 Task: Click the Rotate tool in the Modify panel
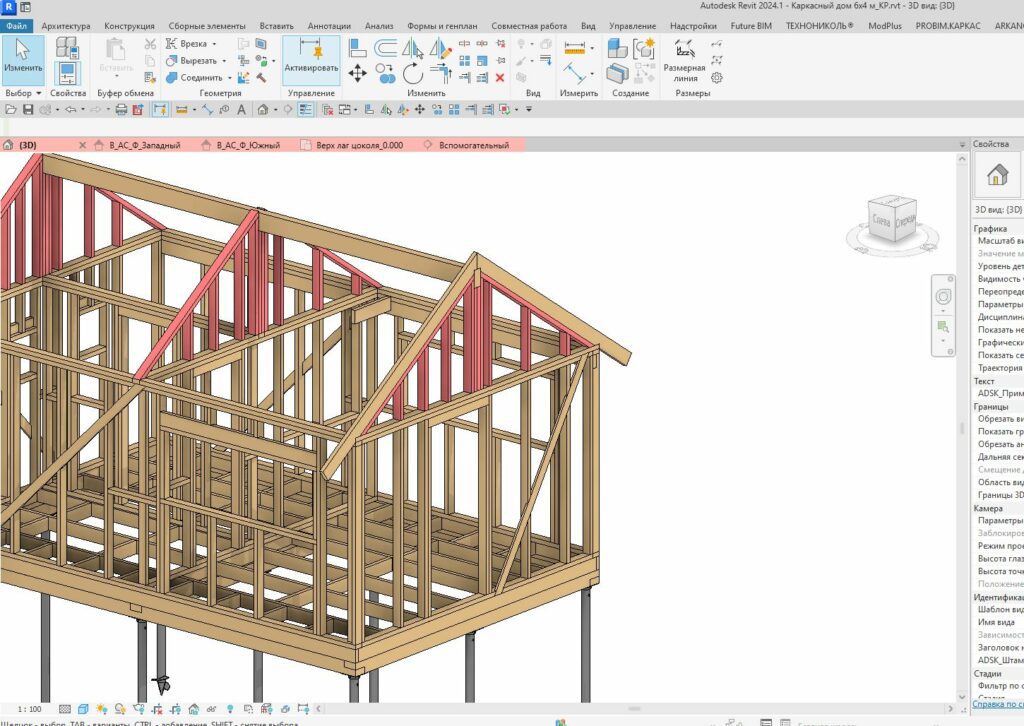coord(413,72)
